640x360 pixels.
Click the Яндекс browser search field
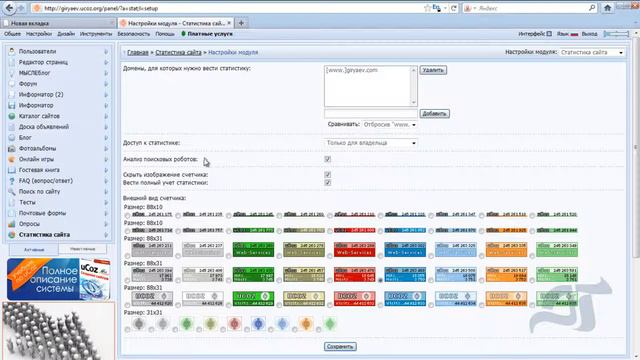coord(531,8)
